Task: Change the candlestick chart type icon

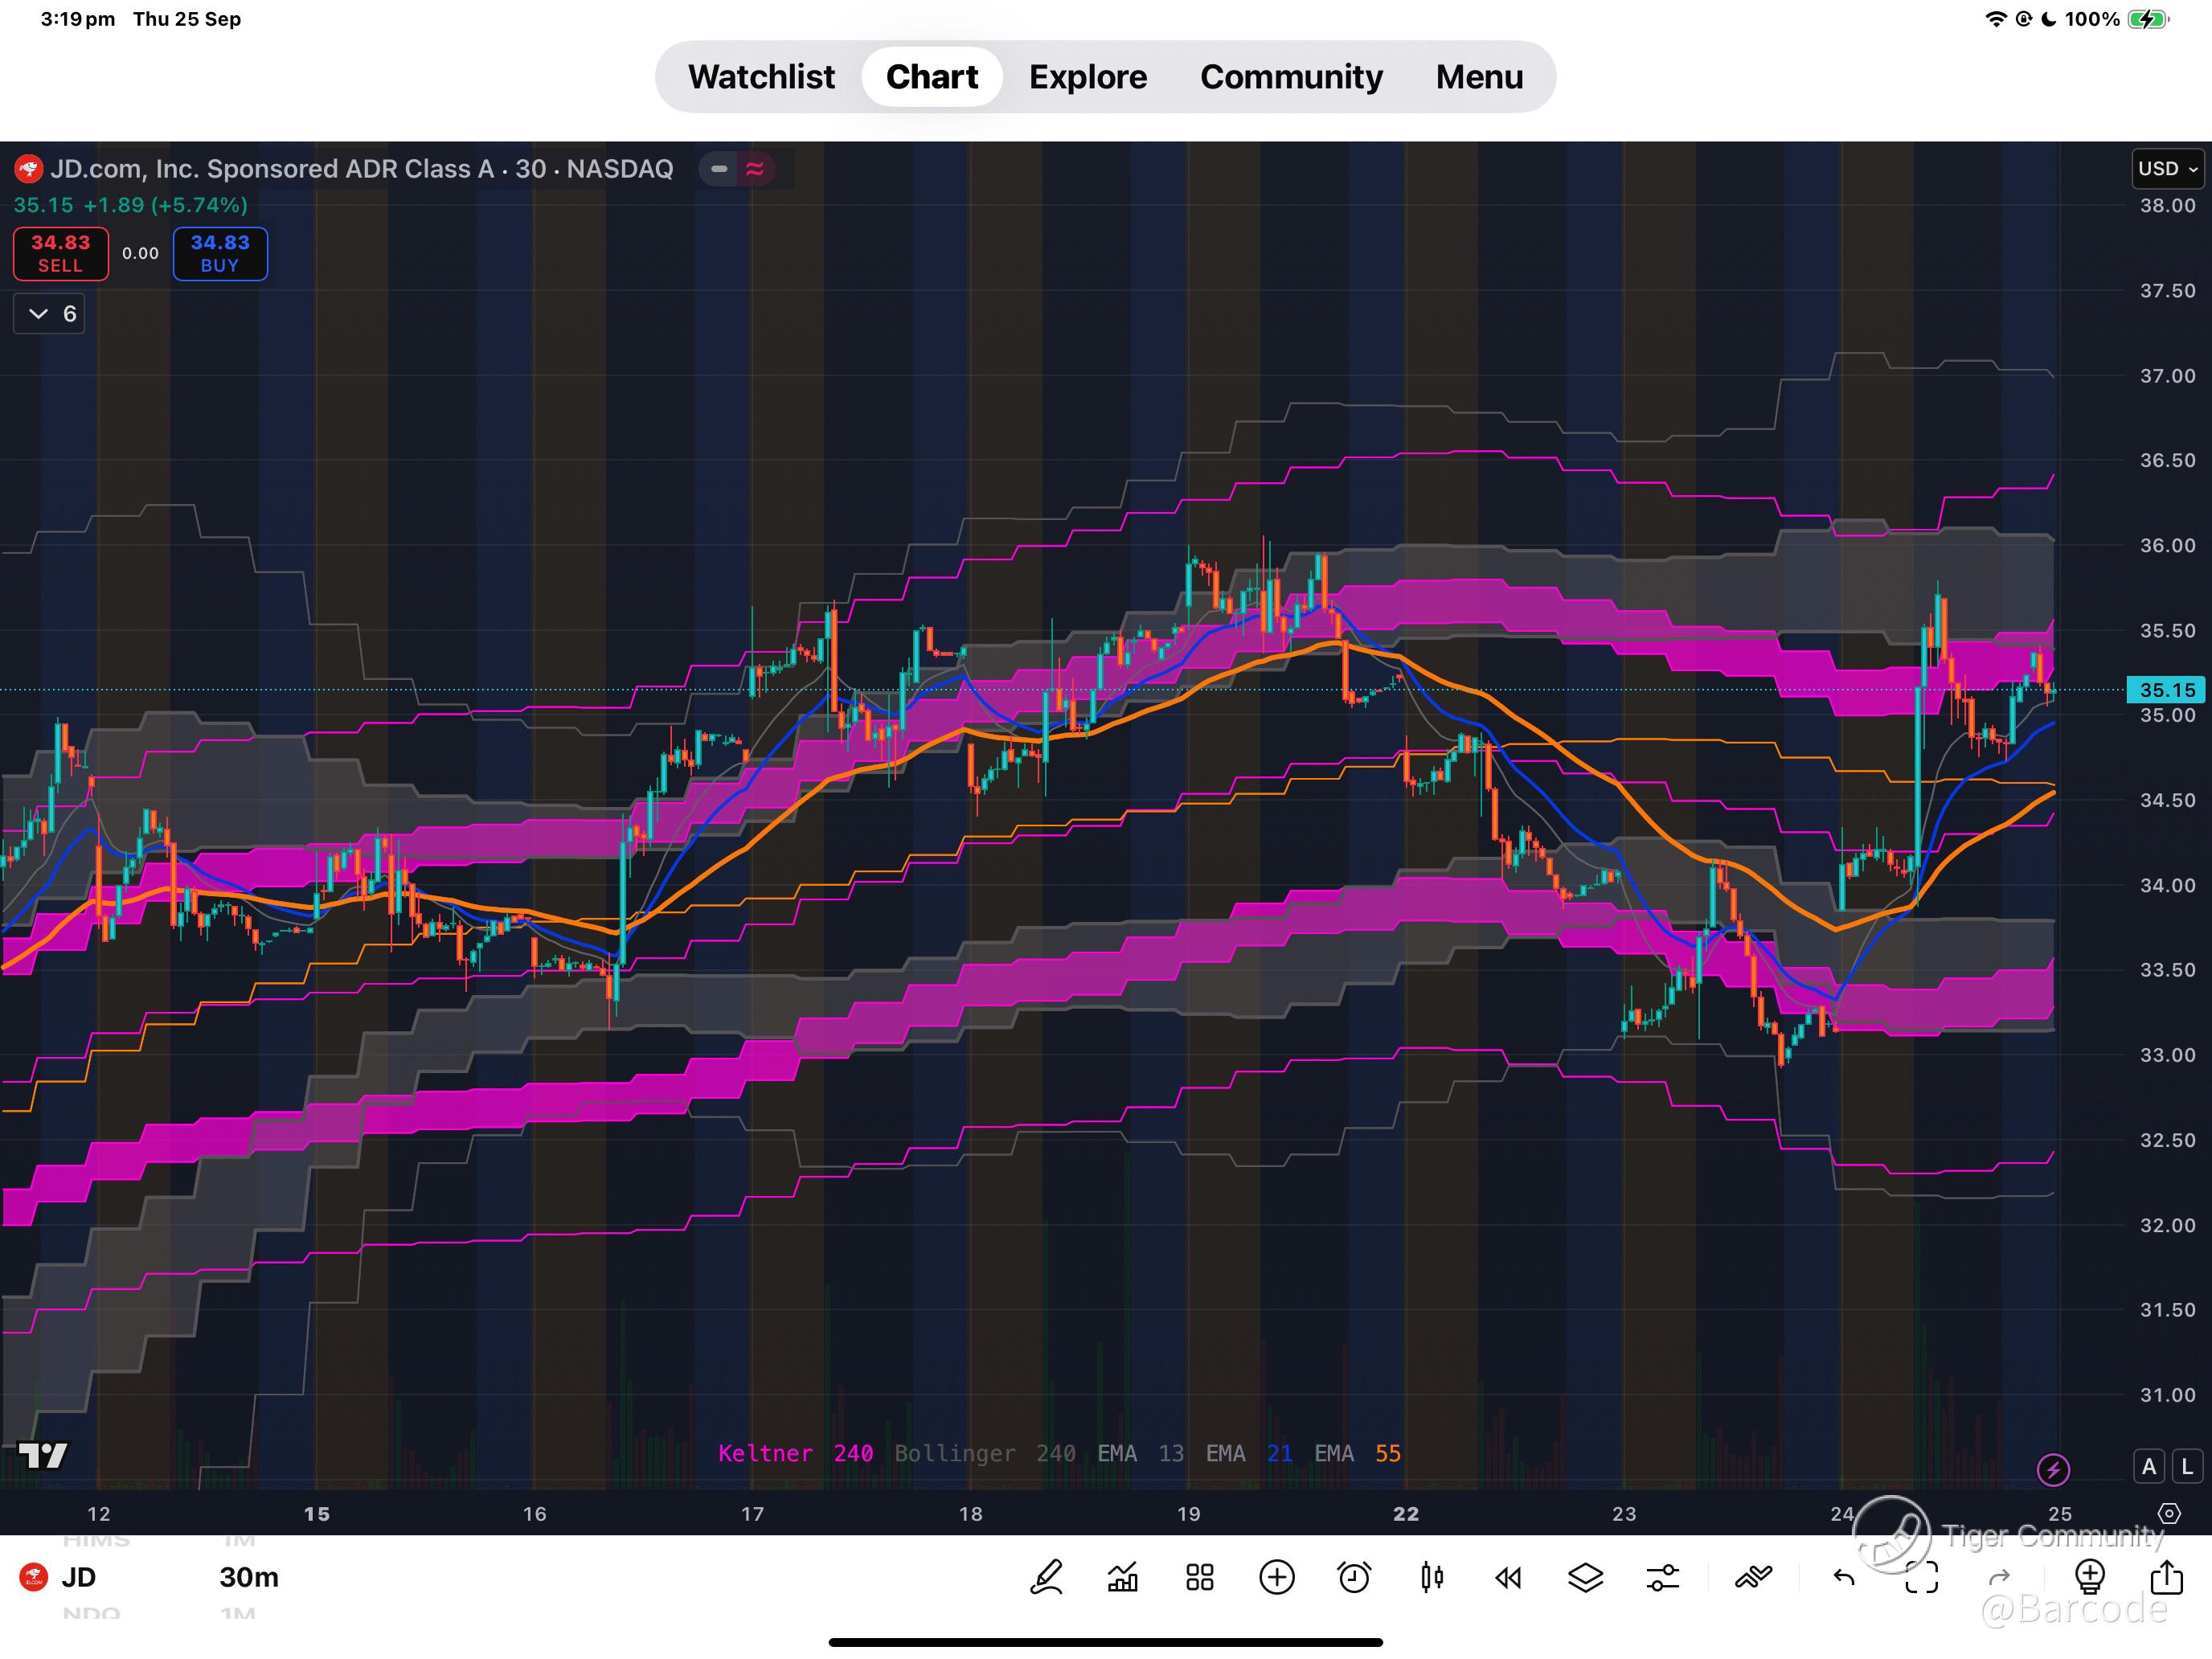Action: pyautogui.click(x=1431, y=1577)
